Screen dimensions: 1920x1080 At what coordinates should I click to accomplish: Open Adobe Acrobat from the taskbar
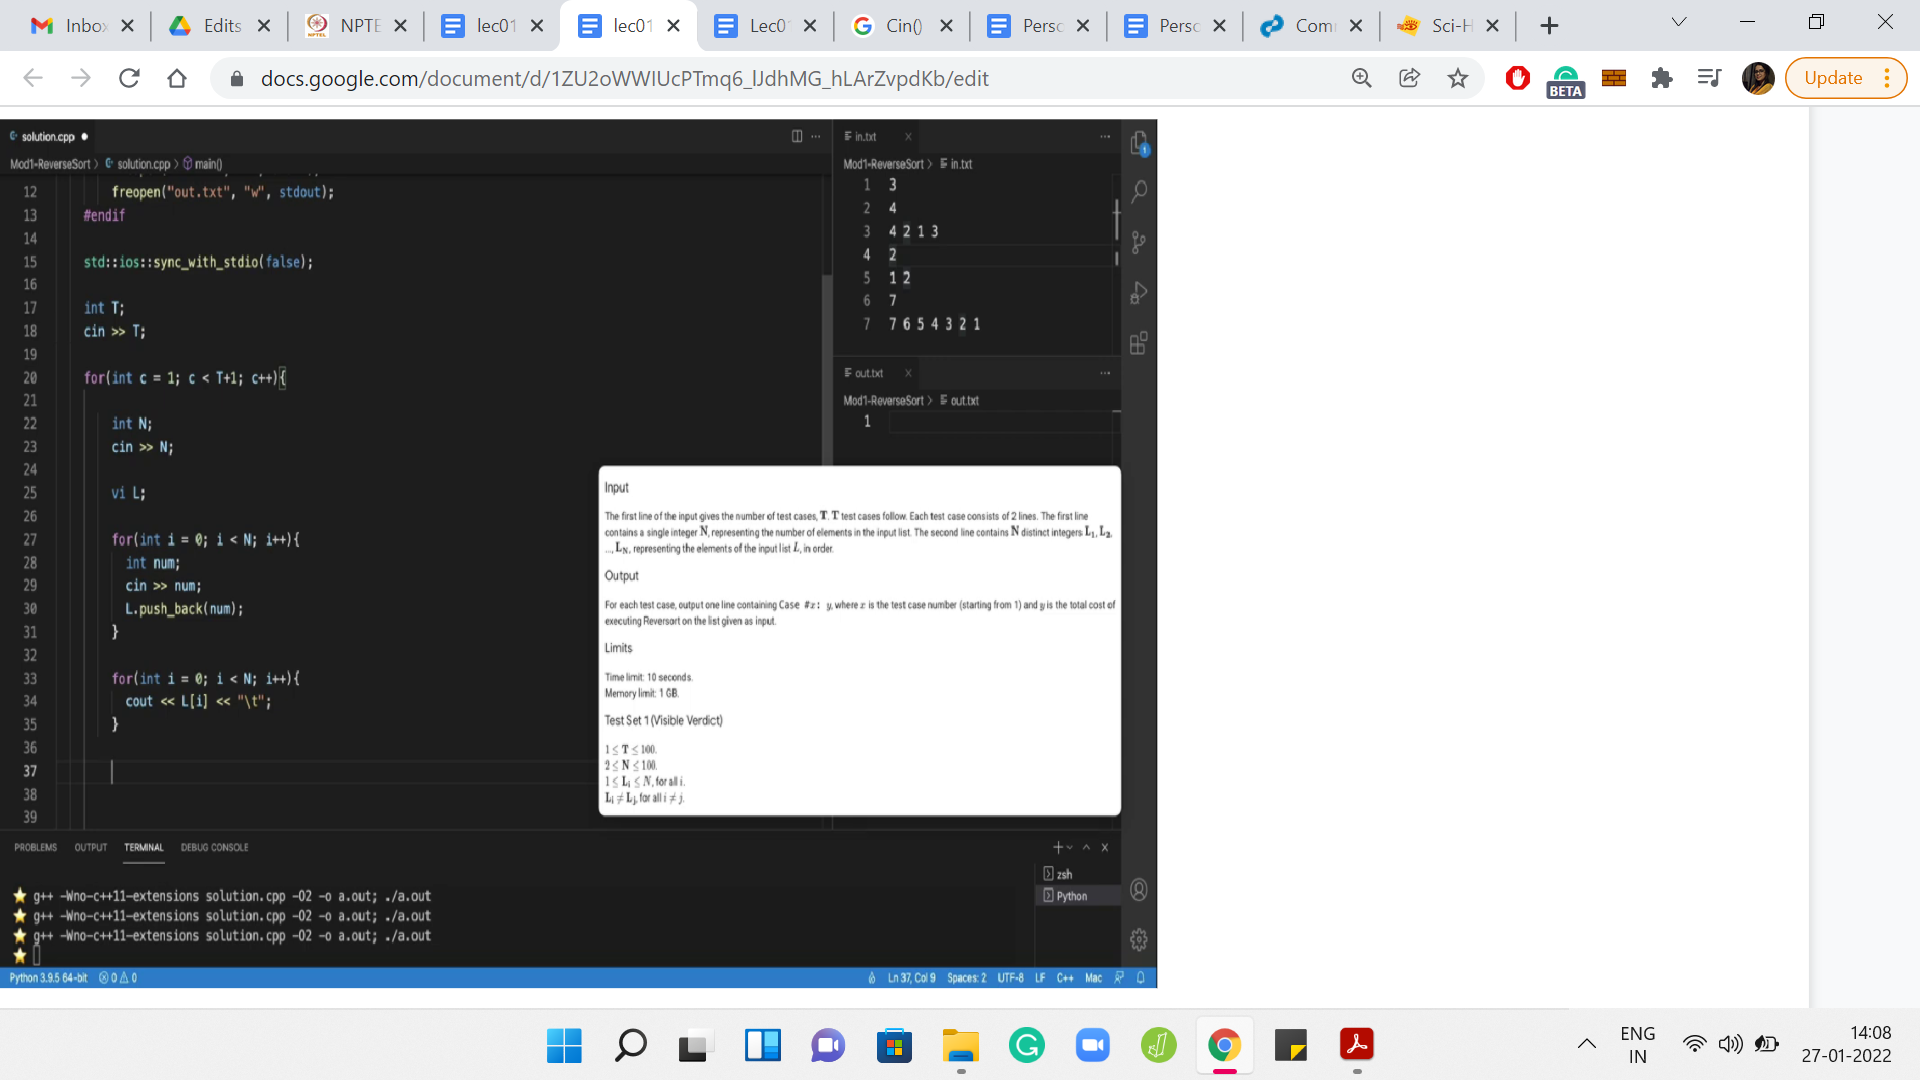[1357, 1046]
